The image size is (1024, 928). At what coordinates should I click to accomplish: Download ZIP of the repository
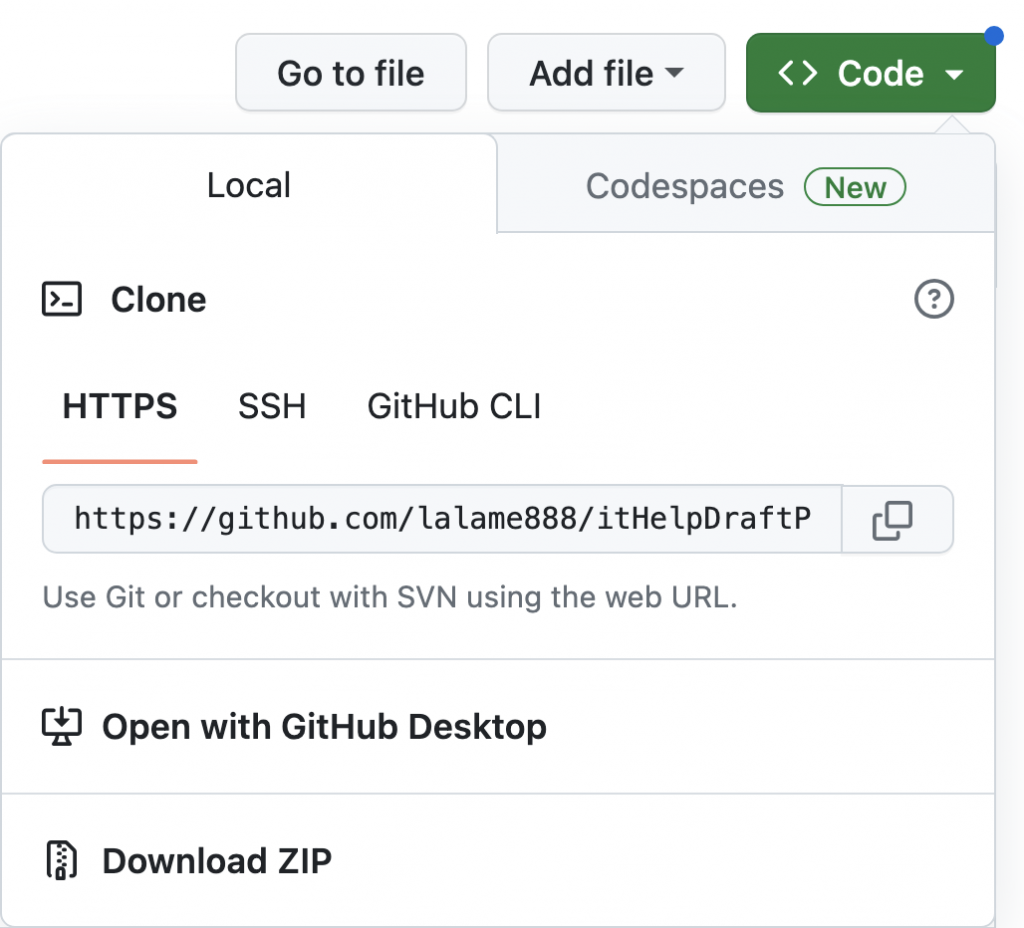click(217, 861)
